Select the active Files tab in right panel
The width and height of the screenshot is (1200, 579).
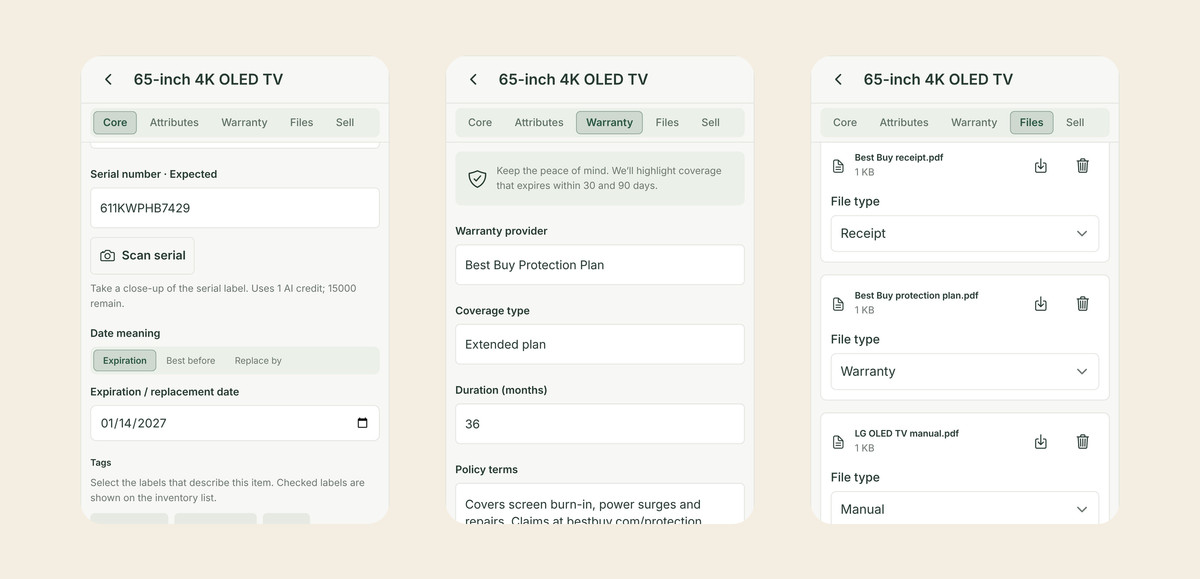click(1032, 123)
